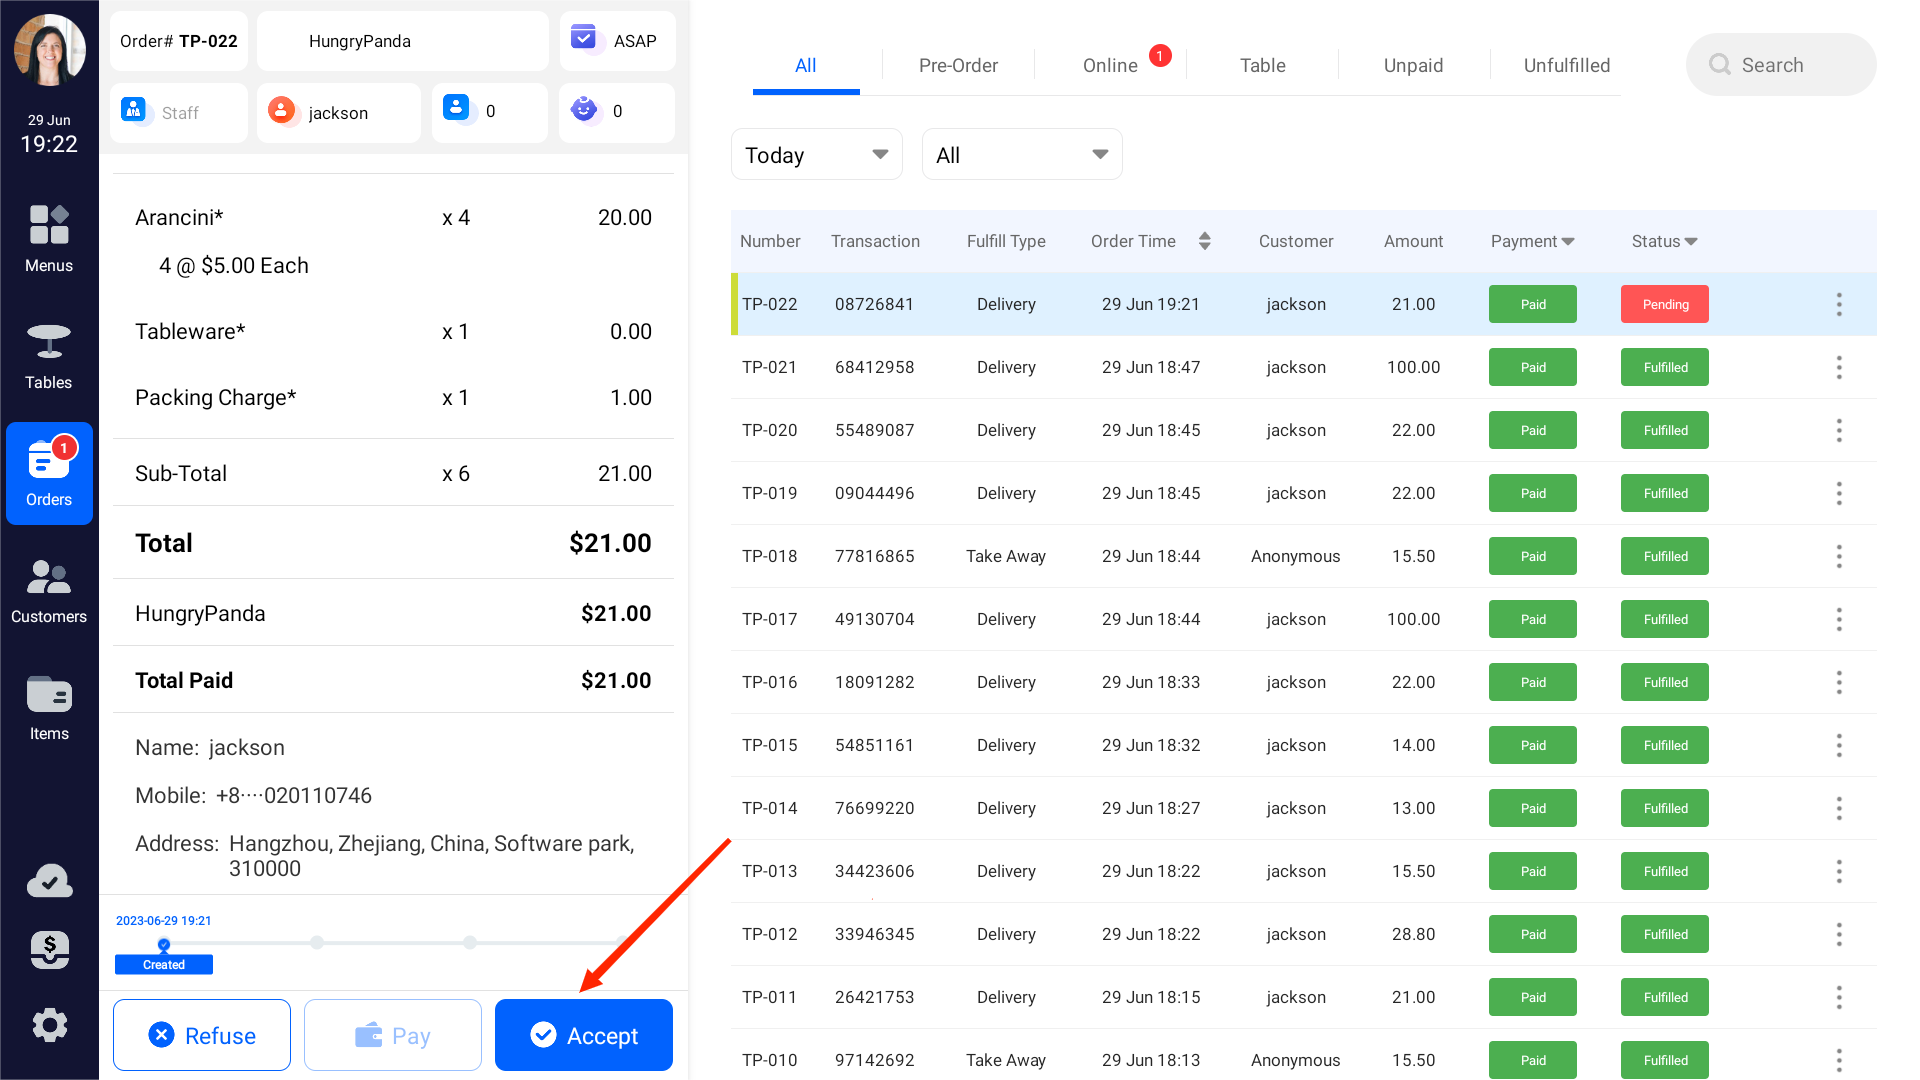Viewport: 1920px width, 1080px height.
Task: Click the Pay button
Action: pos(393,1035)
